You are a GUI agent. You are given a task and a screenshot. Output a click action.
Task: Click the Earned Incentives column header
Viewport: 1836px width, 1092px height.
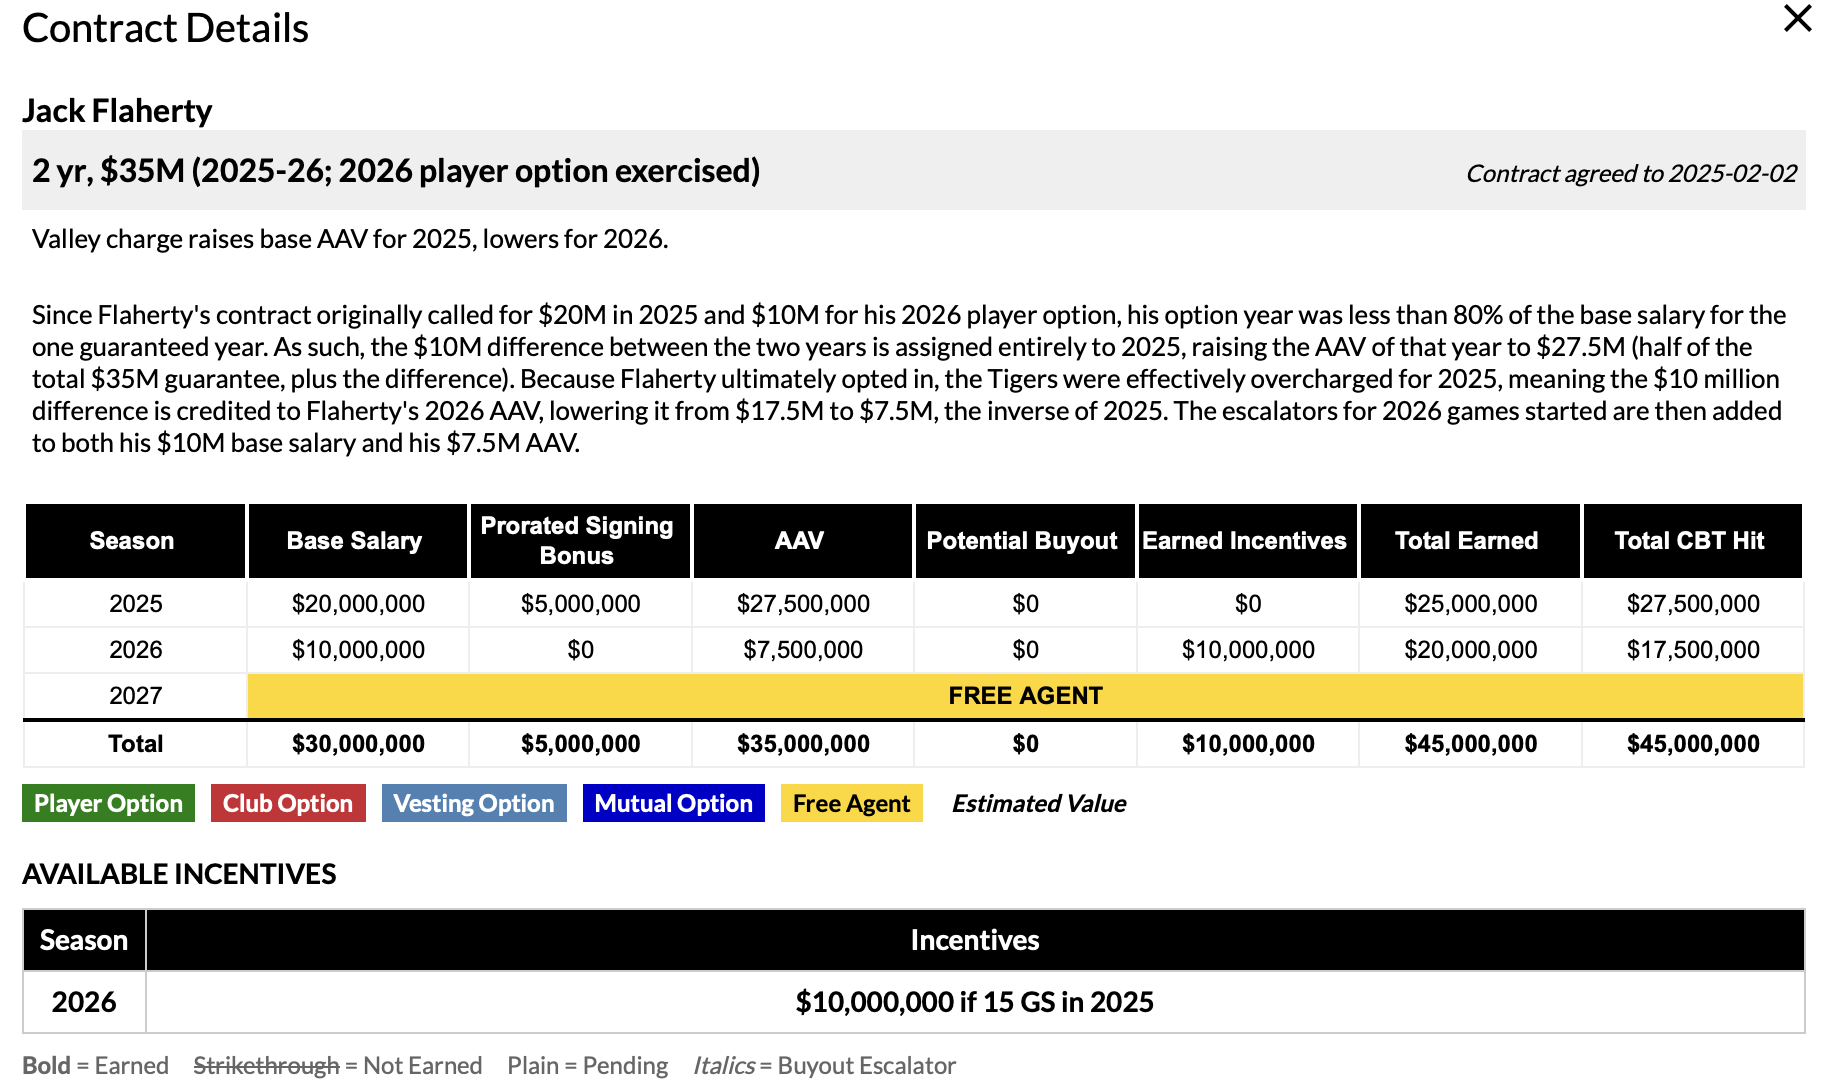pos(1245,541)
